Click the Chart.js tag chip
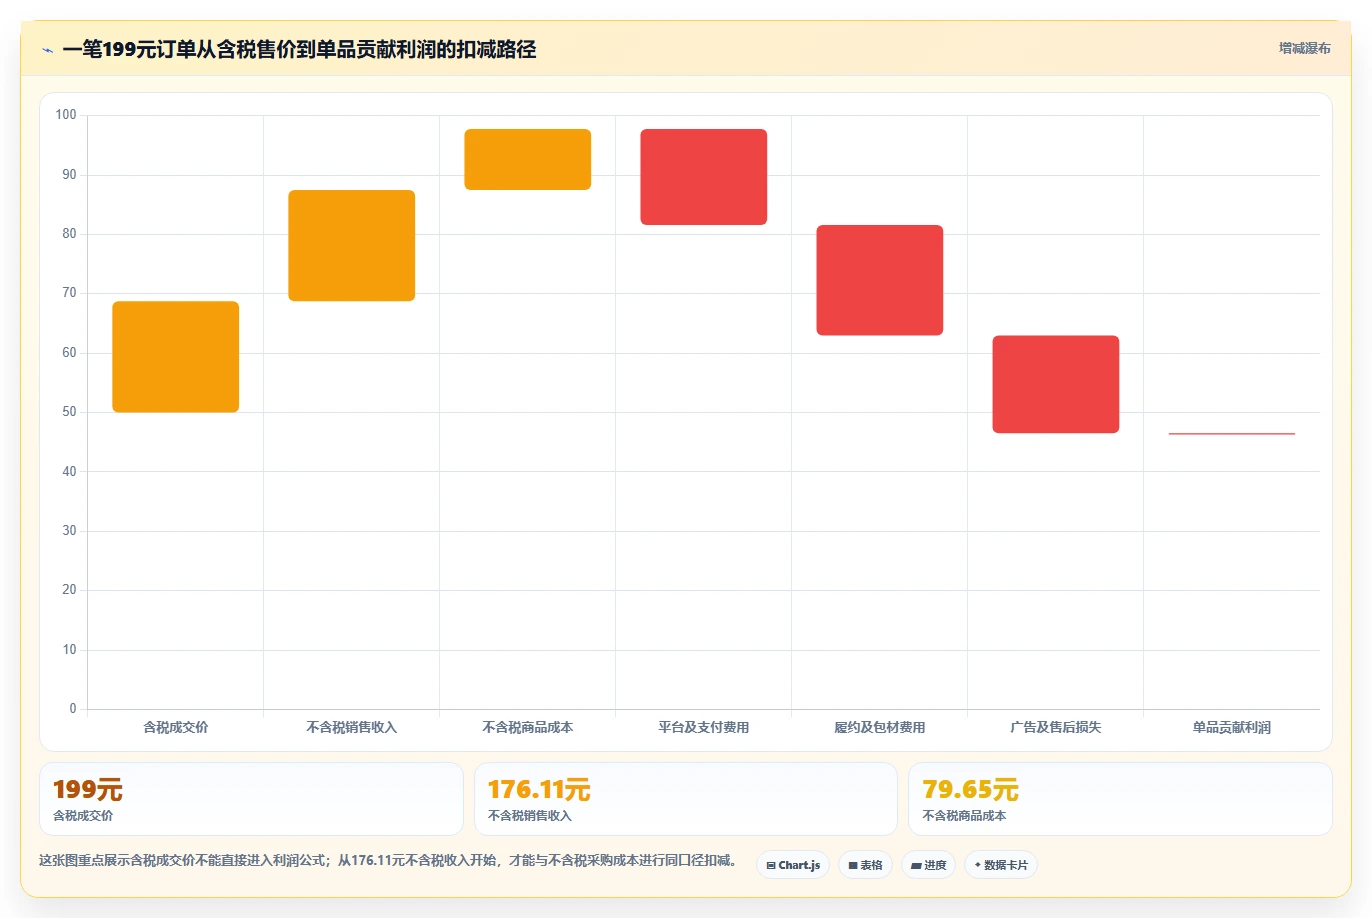Screen dimensions: 1372x918 793,865
